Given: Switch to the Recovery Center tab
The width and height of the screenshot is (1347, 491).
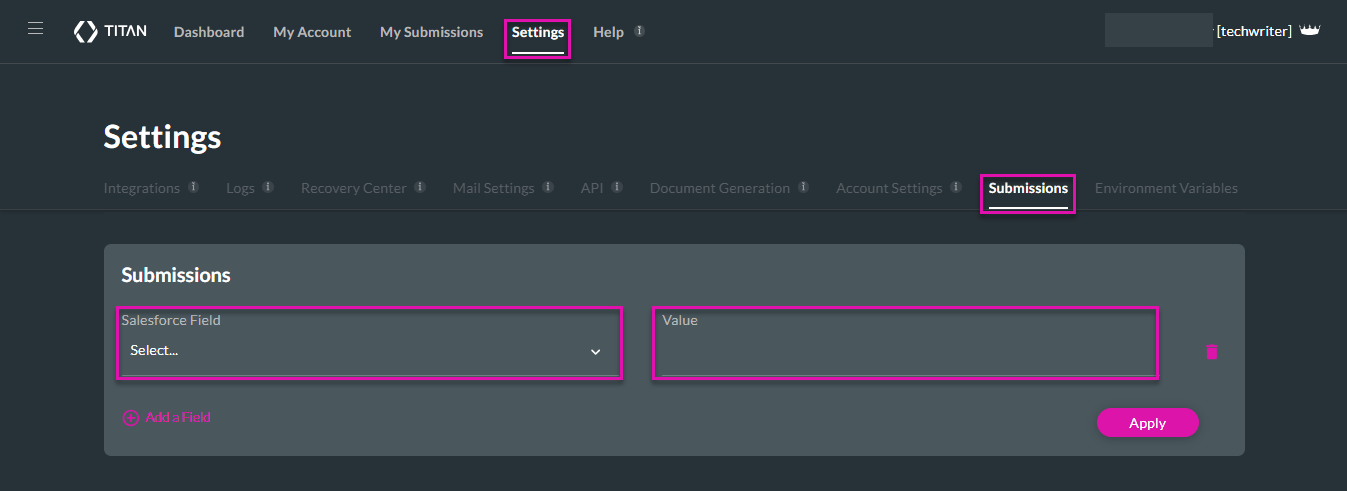Looking at the screenshot, I should tap(353, 188).
